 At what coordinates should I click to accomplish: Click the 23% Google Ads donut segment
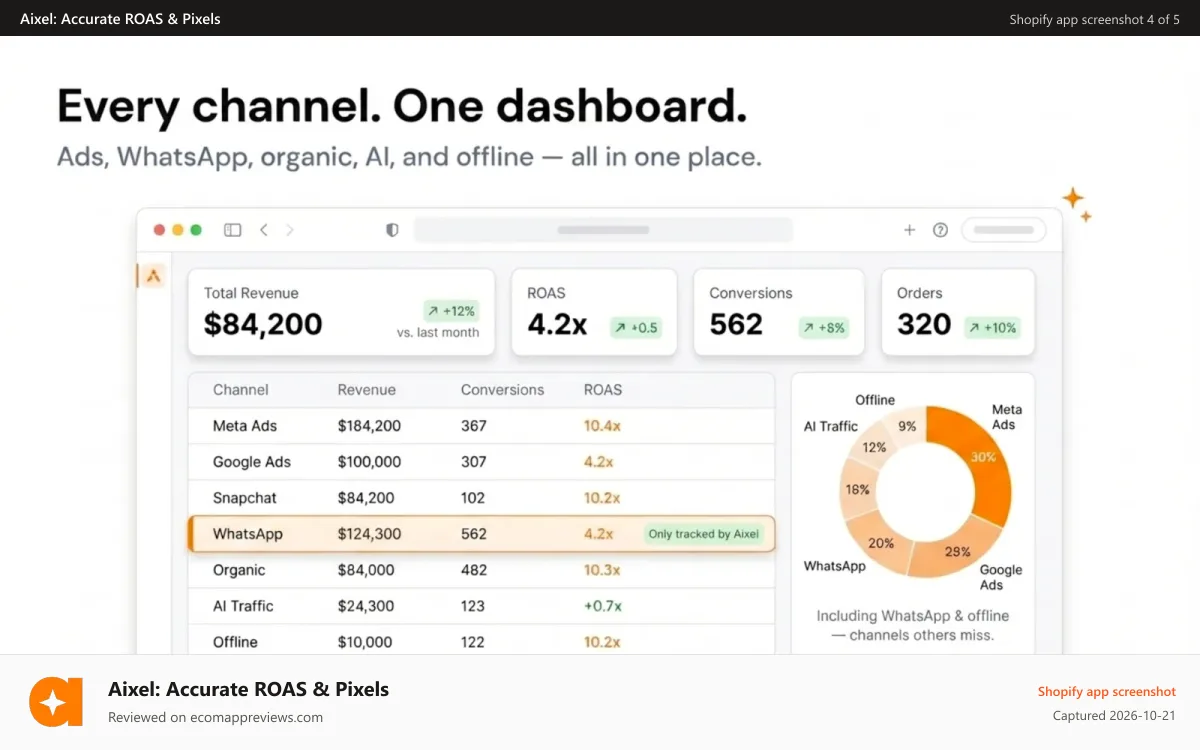point(957,551)
